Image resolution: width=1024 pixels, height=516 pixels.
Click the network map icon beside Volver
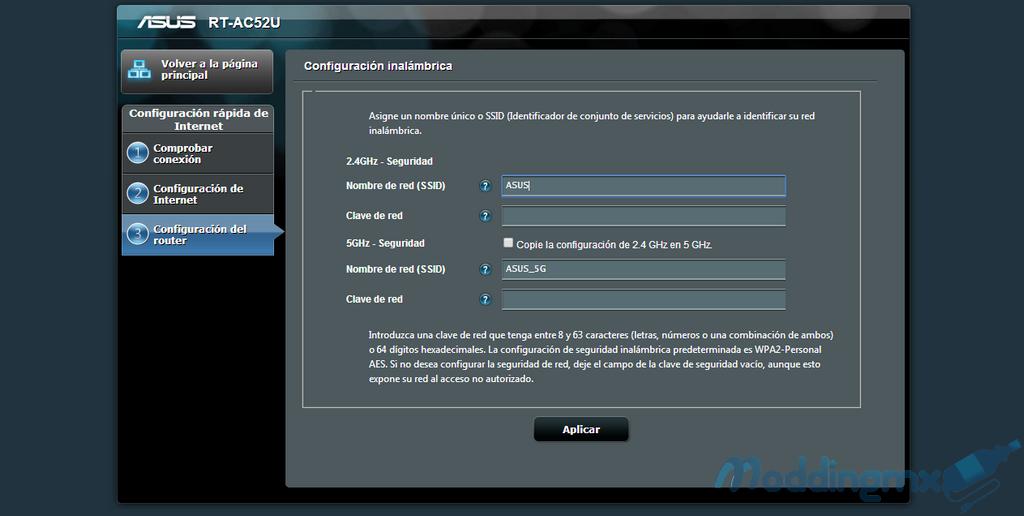coord(139,69)
